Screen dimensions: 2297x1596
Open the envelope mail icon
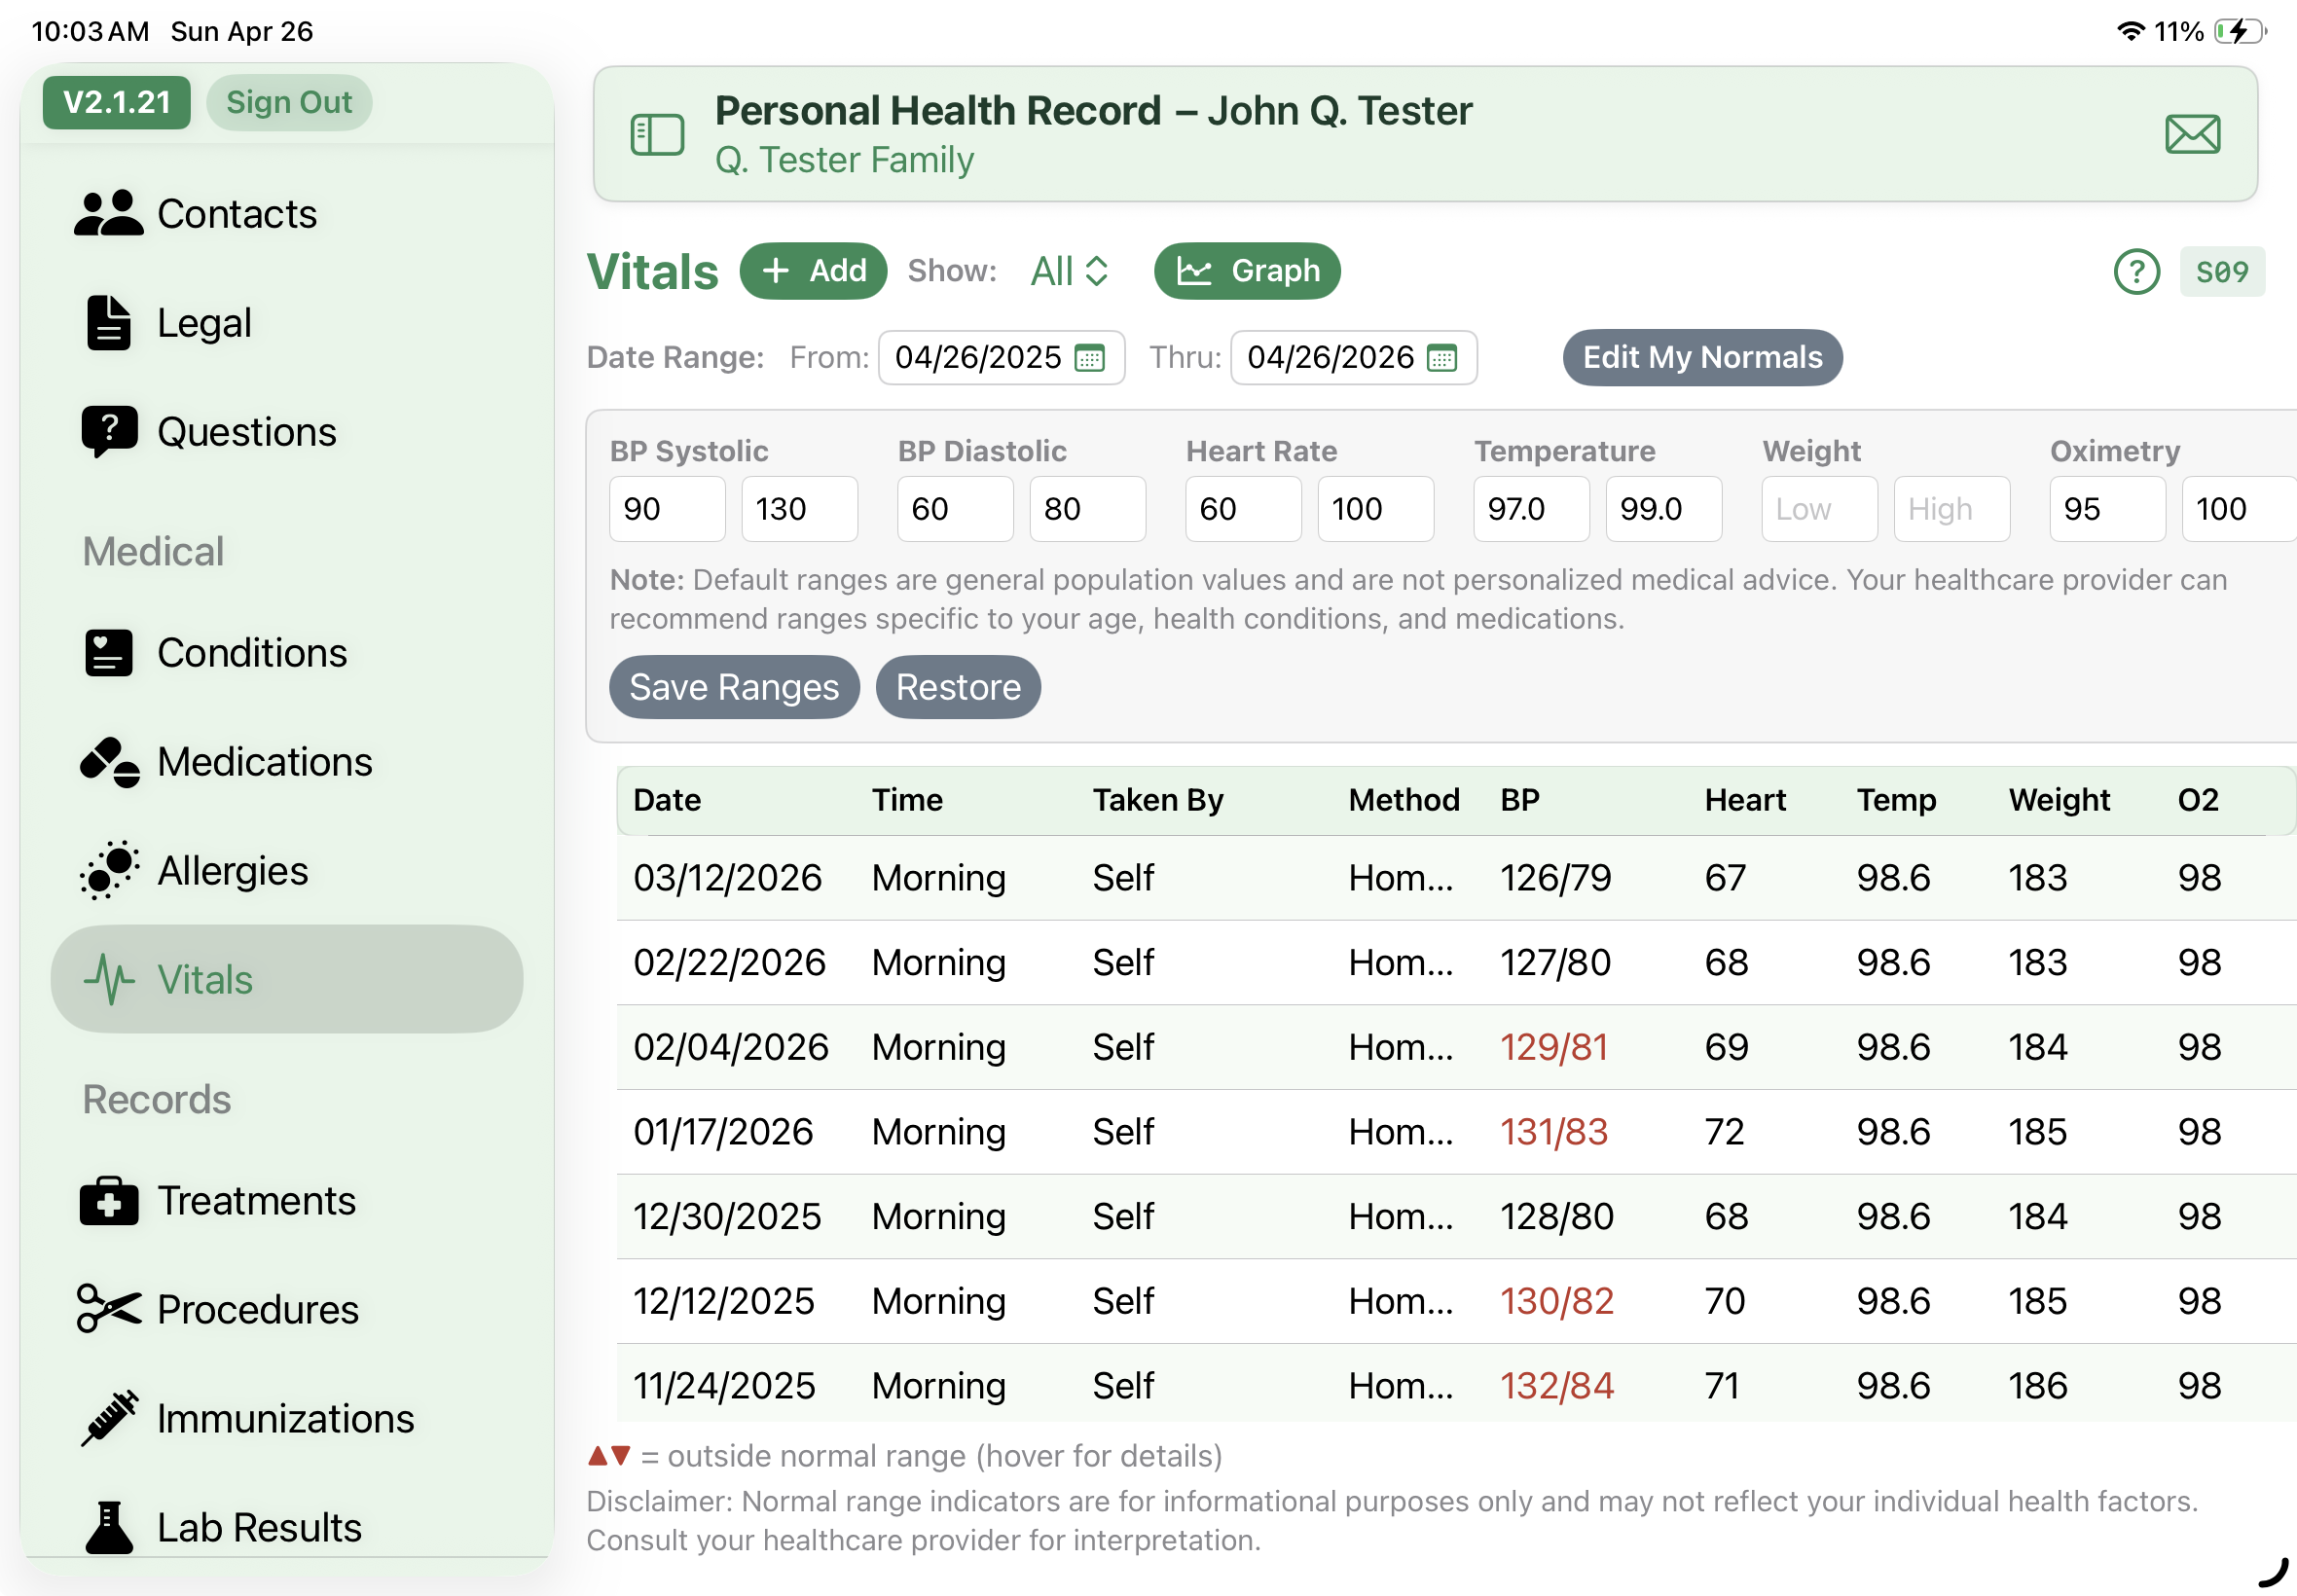click(2192, 134)
